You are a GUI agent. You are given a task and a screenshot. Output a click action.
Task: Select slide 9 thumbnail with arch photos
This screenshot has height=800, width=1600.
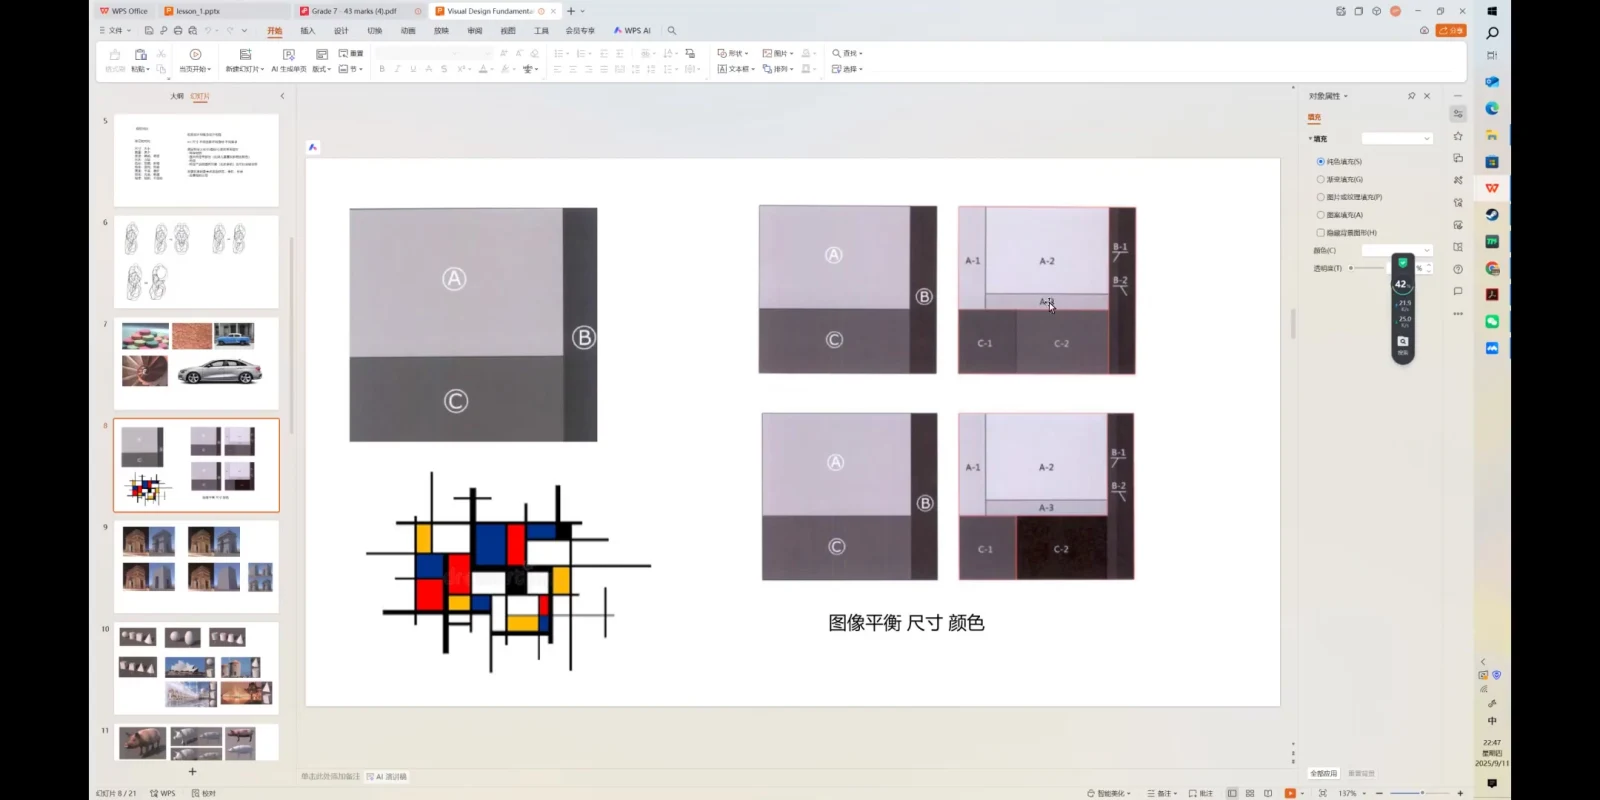pyautogui.click(x=196, y=566)
